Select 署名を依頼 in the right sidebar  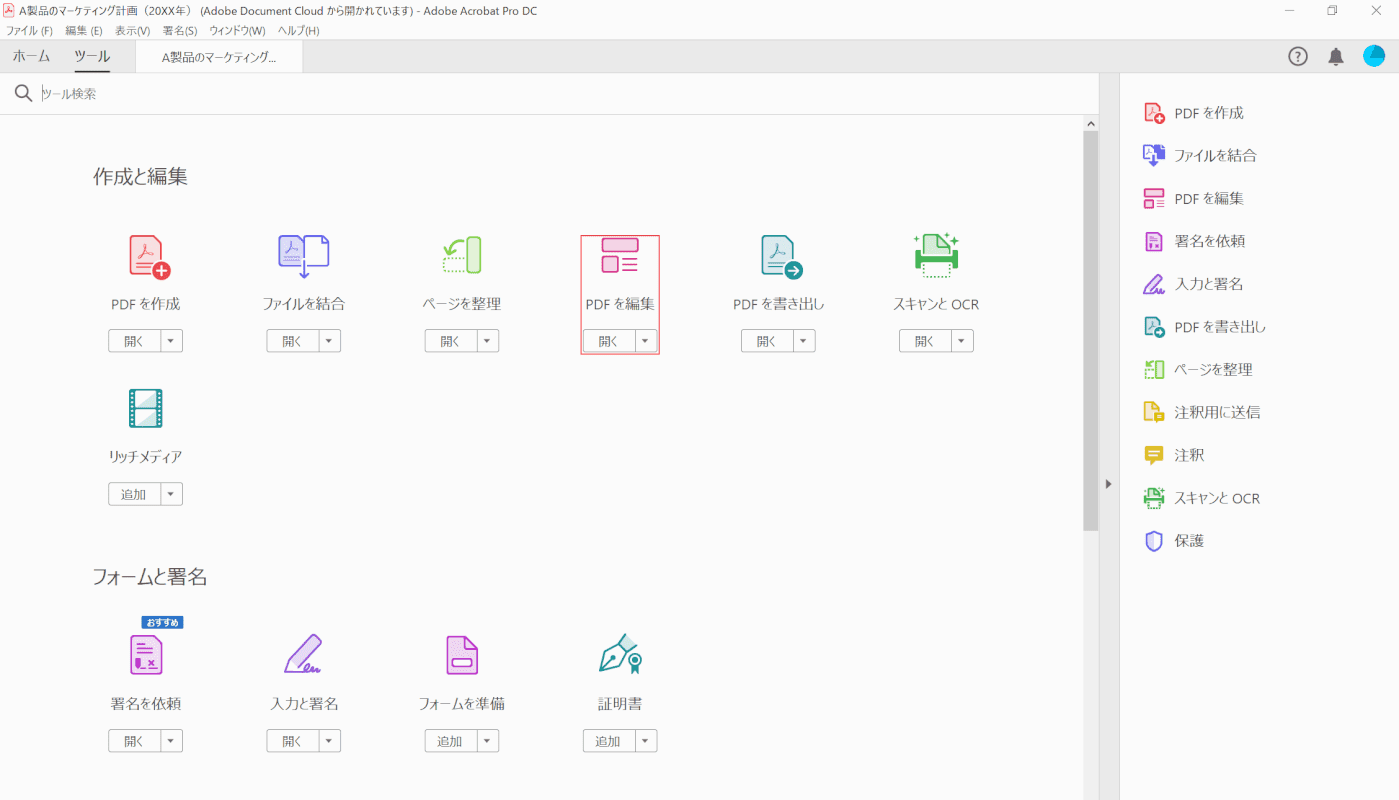tap(1194, 241)
